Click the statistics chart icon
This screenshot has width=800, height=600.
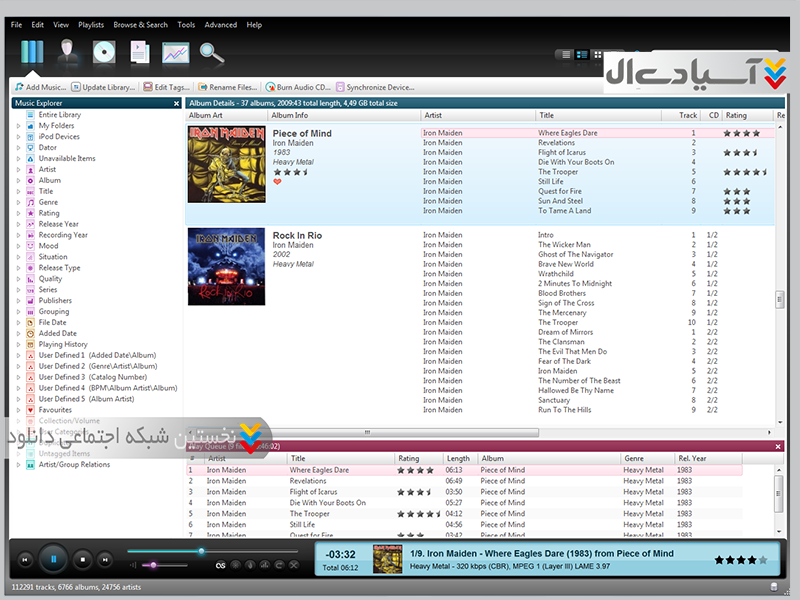click(176, 52)
